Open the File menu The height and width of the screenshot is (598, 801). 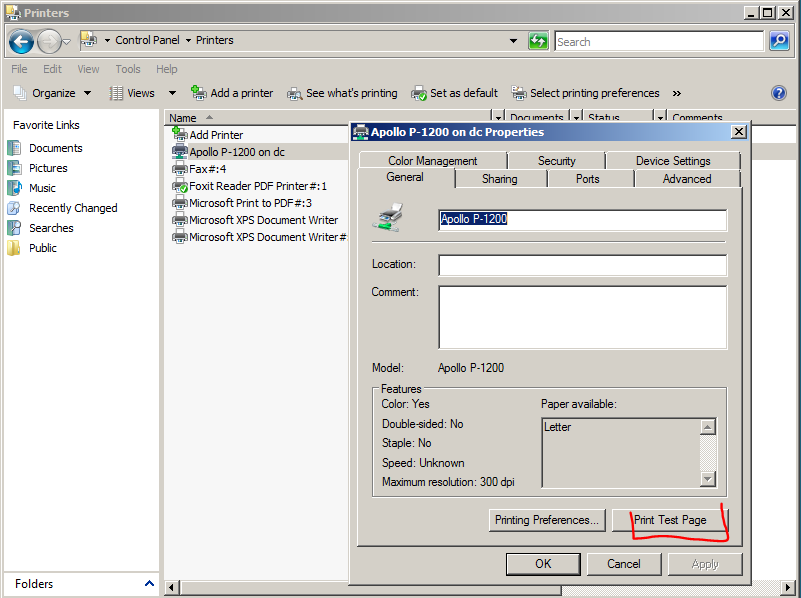pos(19,69)
